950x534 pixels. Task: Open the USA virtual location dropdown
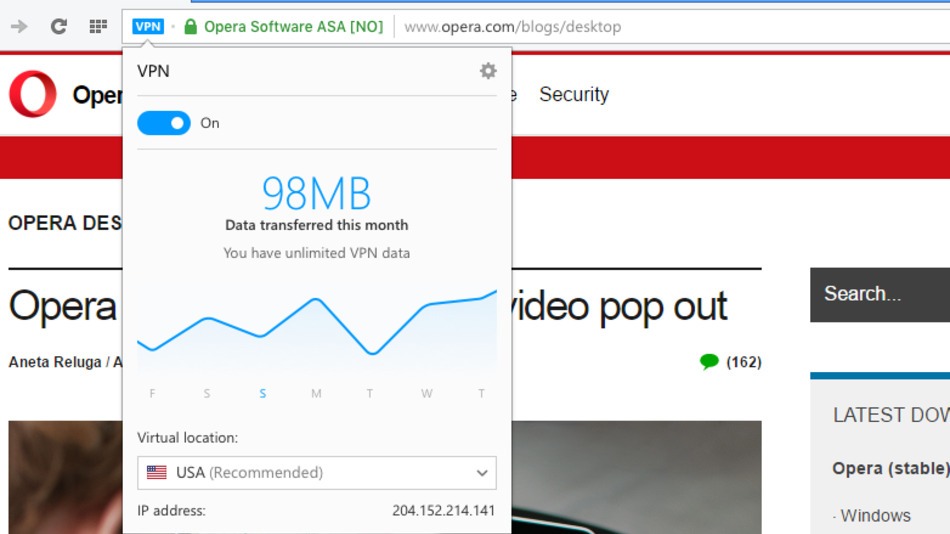point(316,473)
